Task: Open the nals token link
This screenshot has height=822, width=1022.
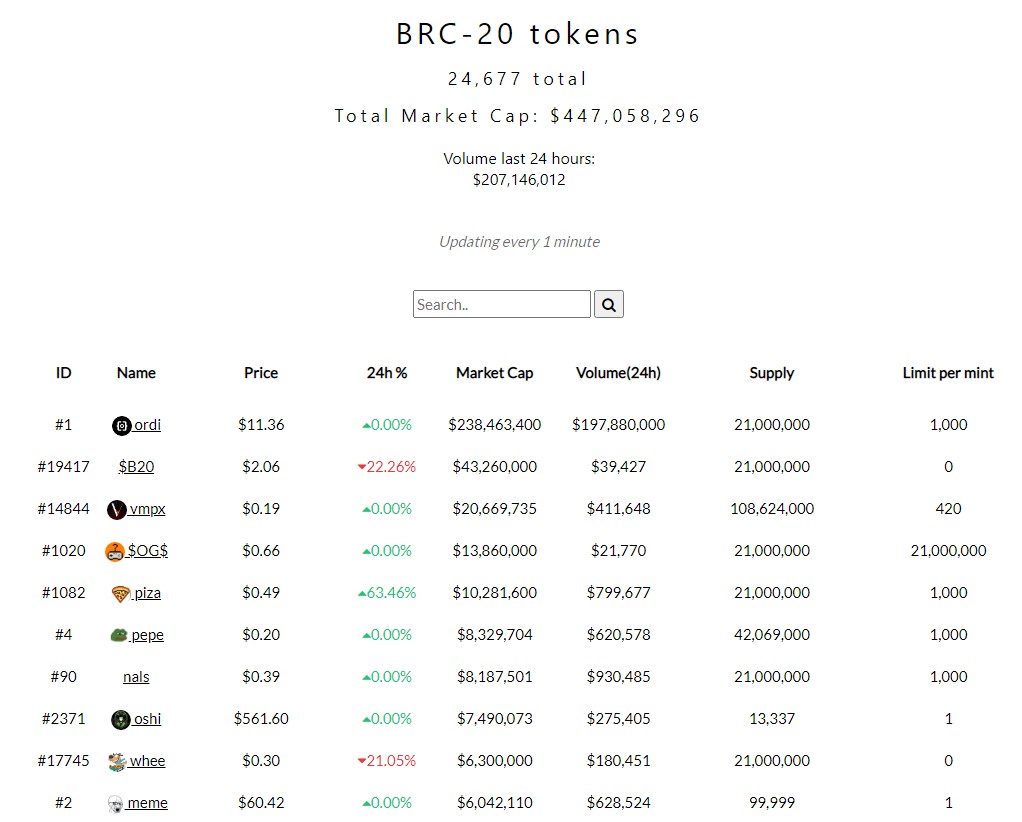Action: tap(136, 677)
